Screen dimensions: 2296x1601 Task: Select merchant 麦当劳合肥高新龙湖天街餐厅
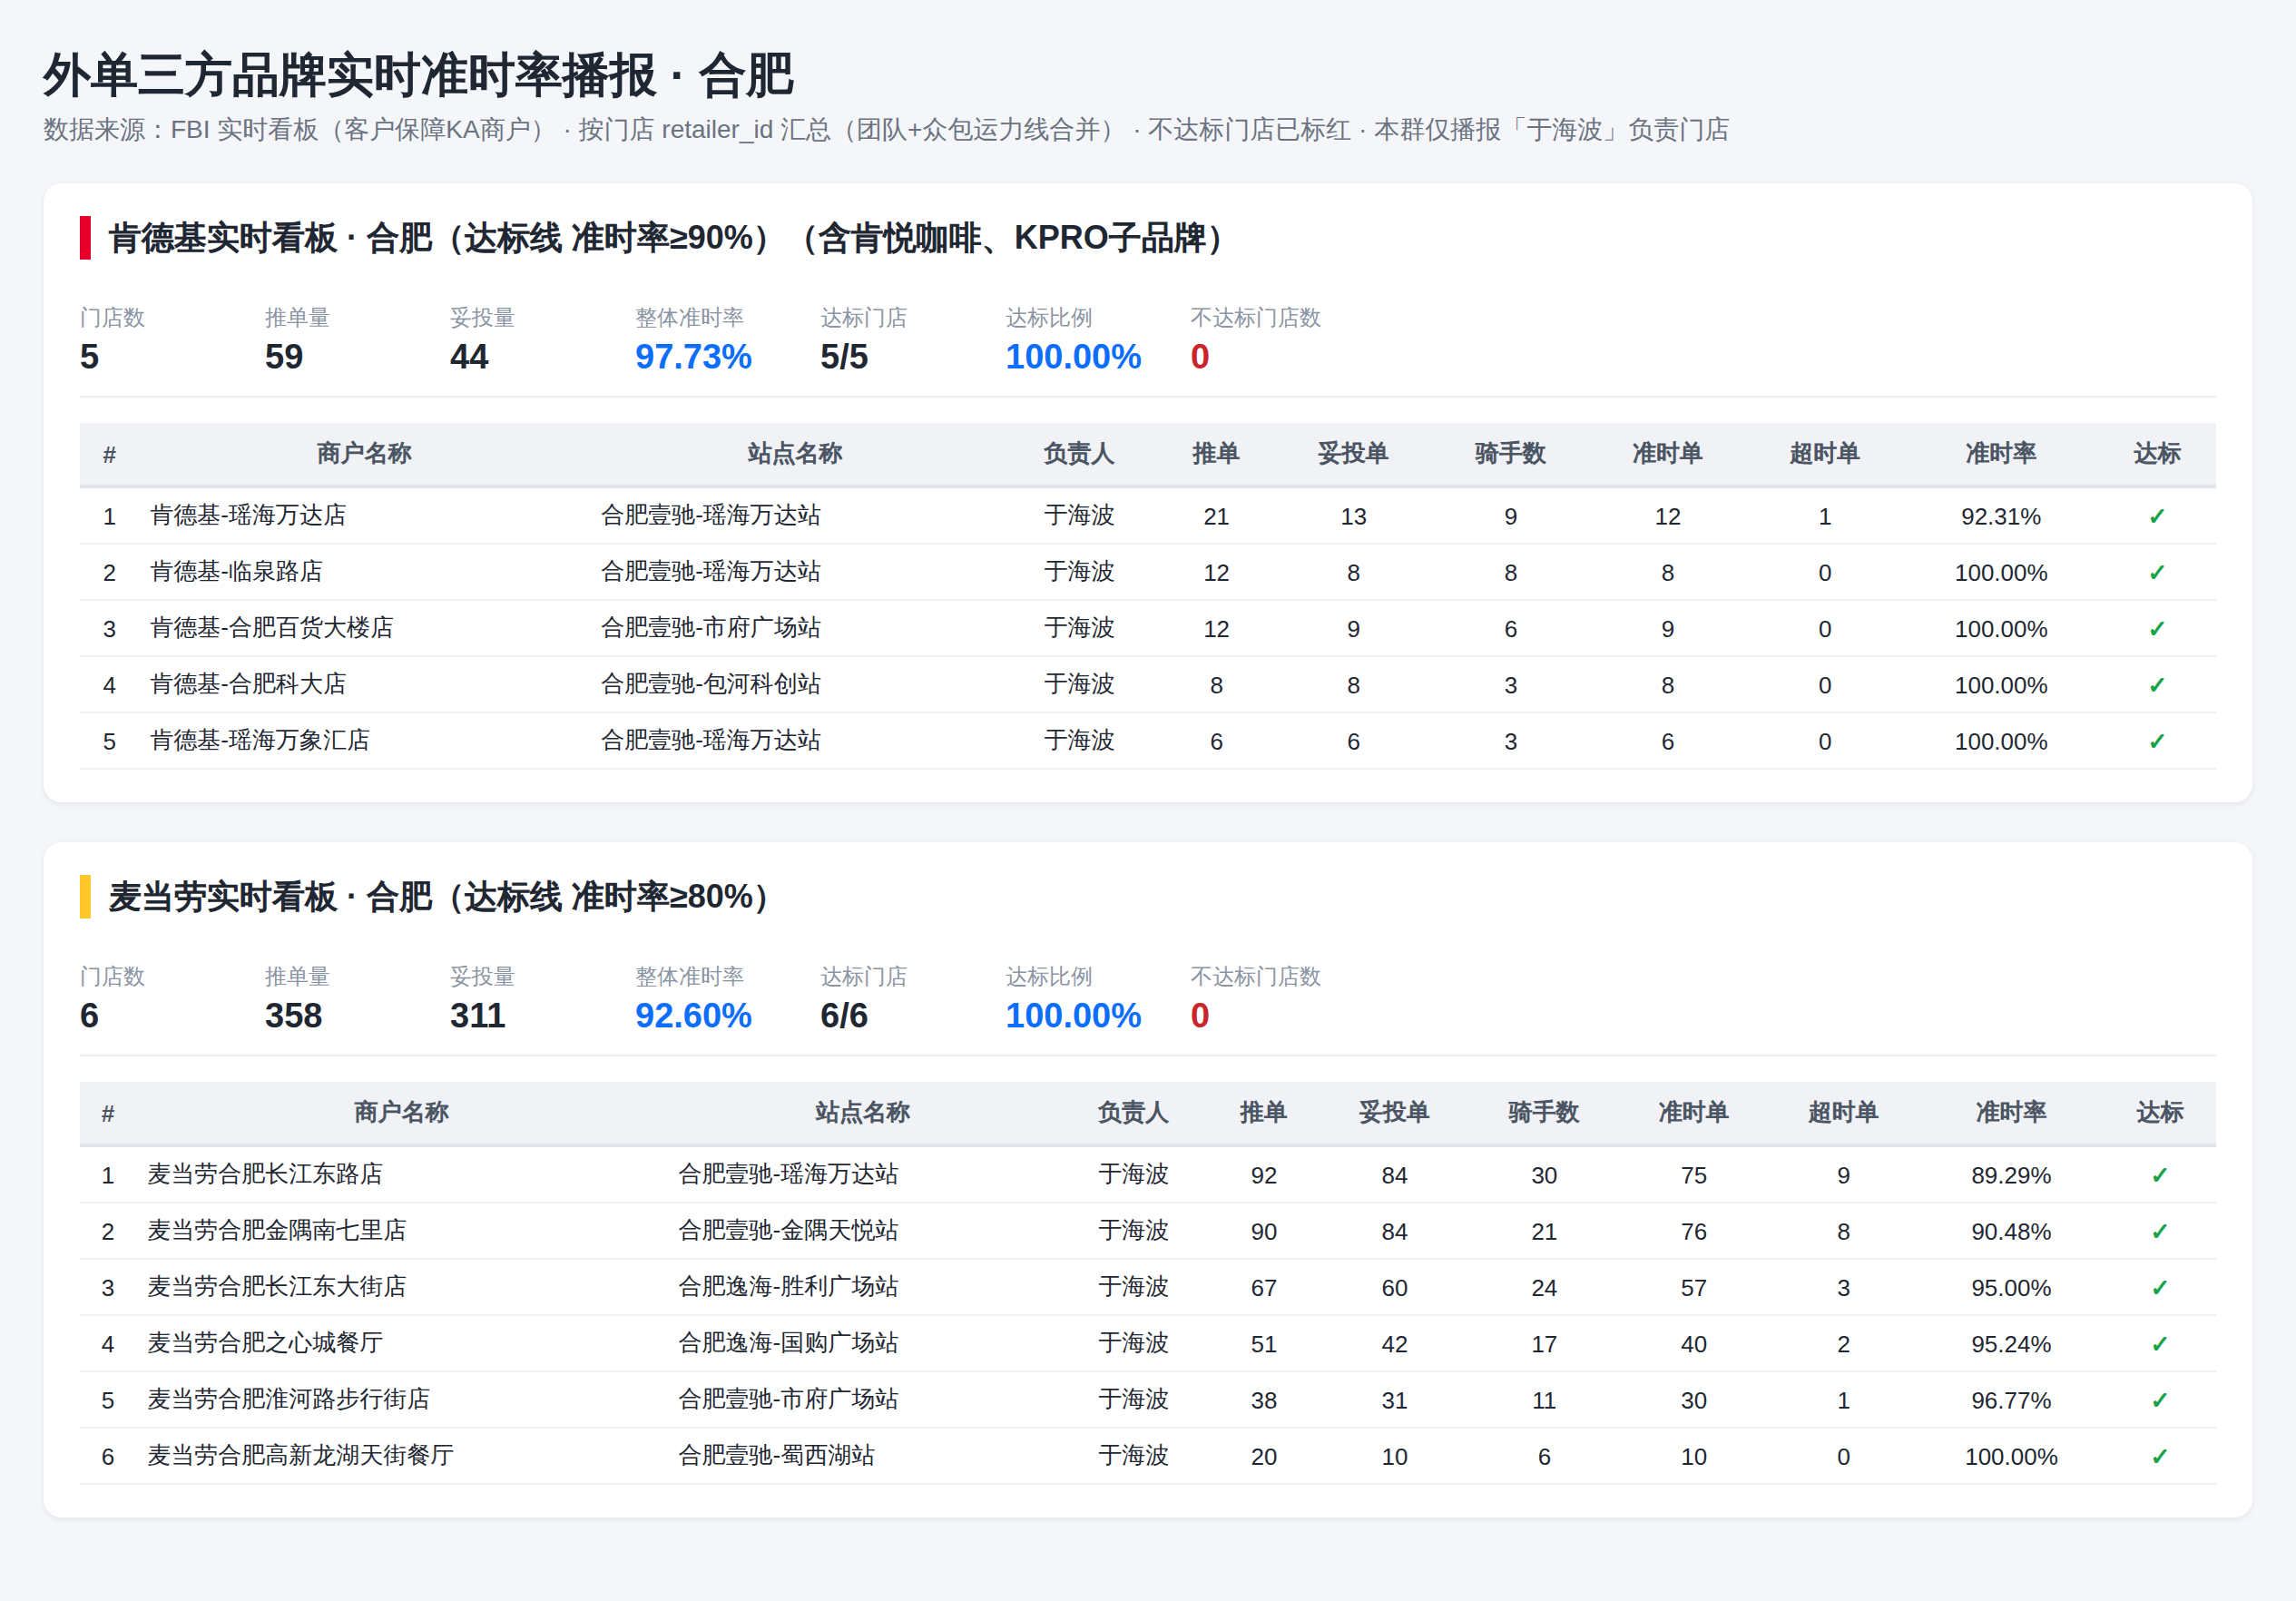click(x=301, y=1456)
